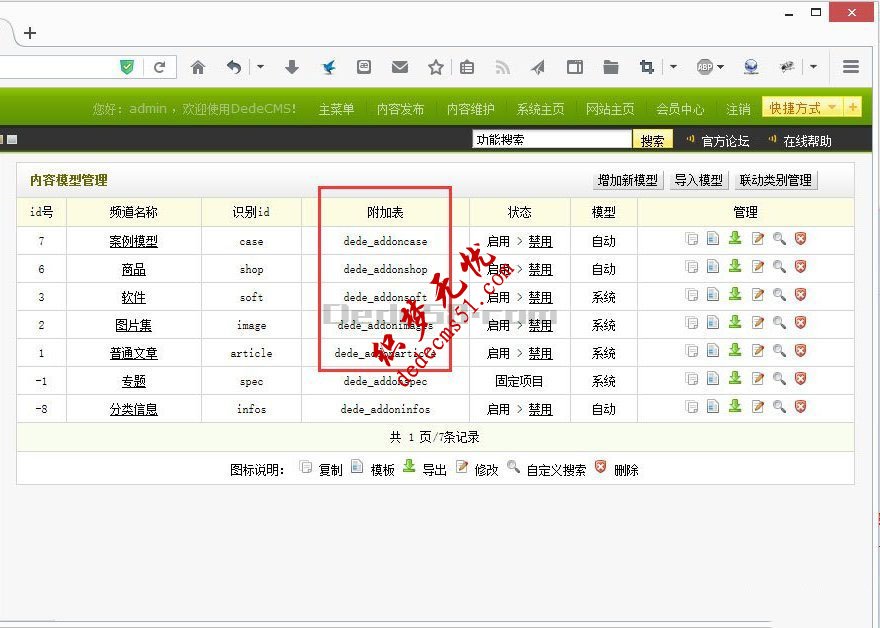Click the browser refresh icon
The image size is (880, 628).
click(160, 67)
